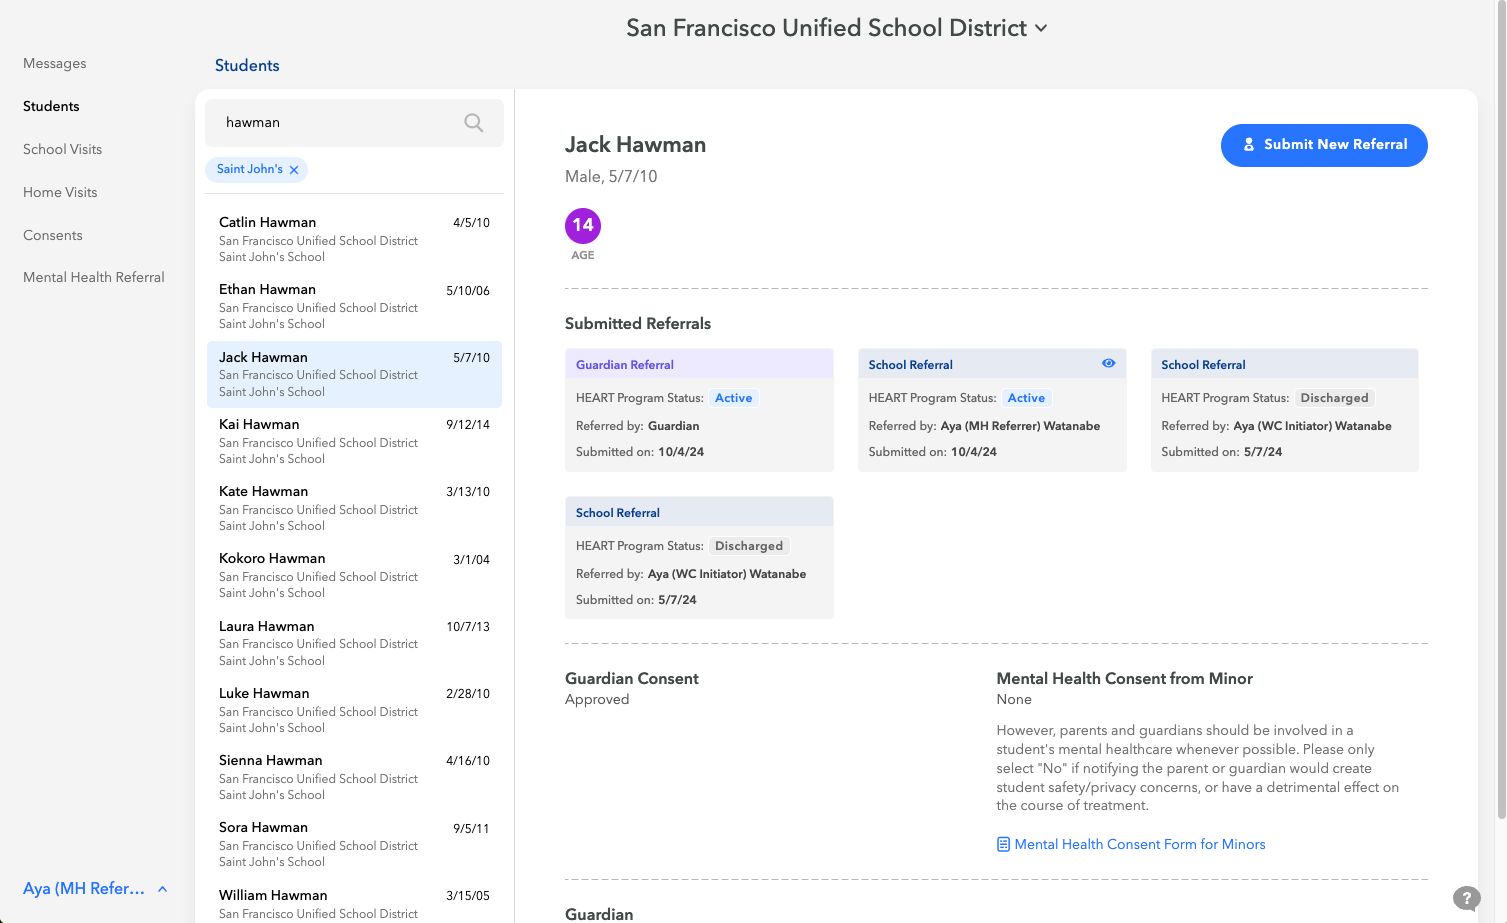Open the help question mark icon
This screenshot has width=1507, height=923.
pyautogui.click(x=1466, y=898)
